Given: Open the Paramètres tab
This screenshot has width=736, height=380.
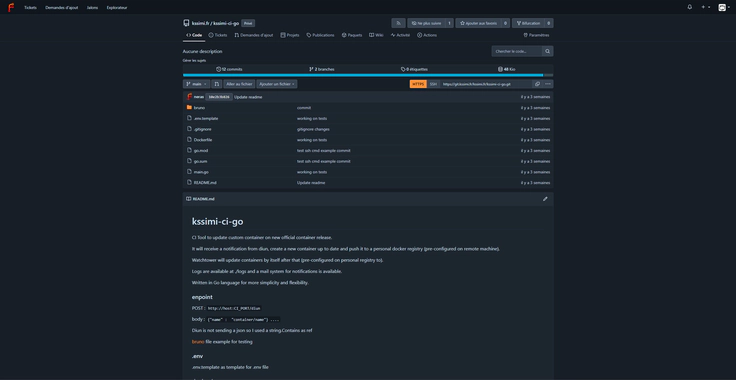Looking at the screenshot, I should [x=536, y=35].
